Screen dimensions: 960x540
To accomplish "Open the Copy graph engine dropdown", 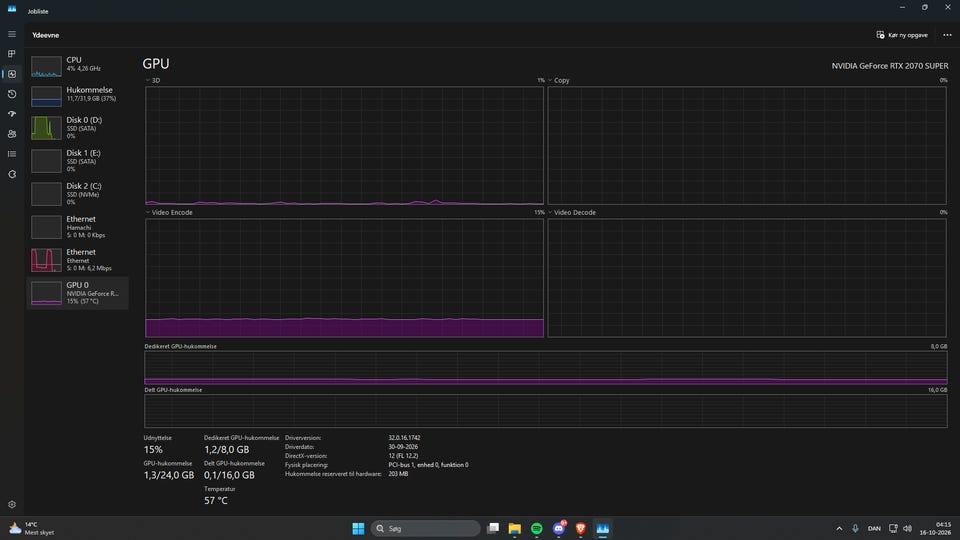I will coord(559,80).
